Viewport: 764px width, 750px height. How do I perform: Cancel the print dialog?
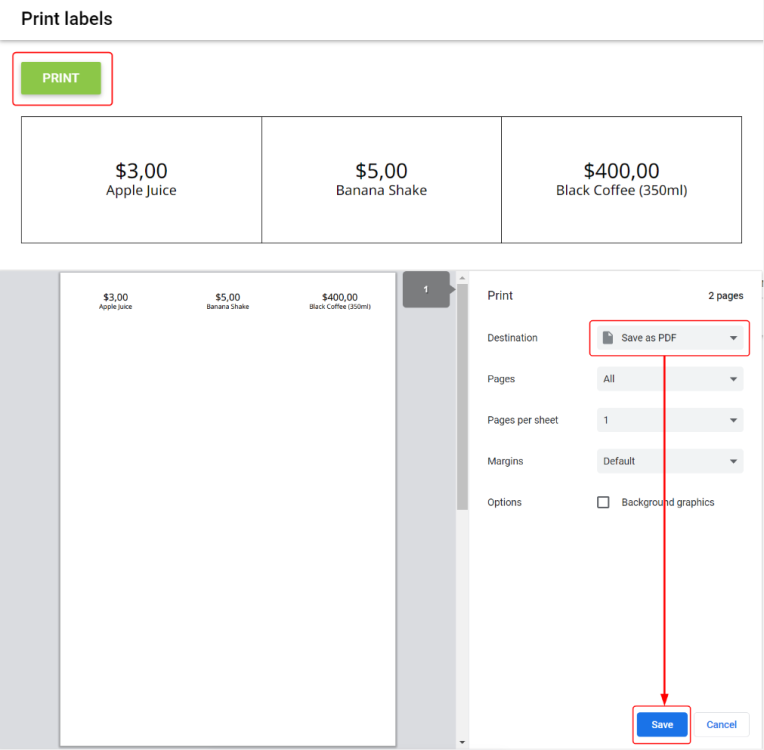coord(721,724)
